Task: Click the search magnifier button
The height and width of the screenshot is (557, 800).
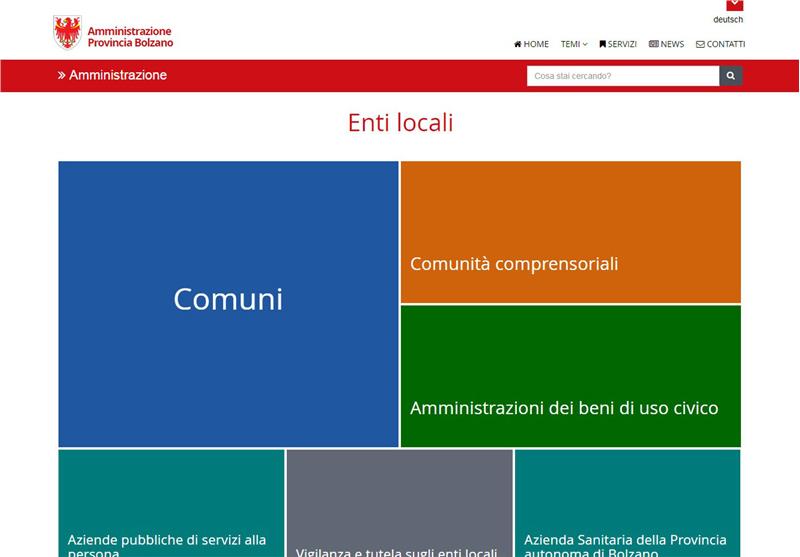Action: tap(731, 76)
